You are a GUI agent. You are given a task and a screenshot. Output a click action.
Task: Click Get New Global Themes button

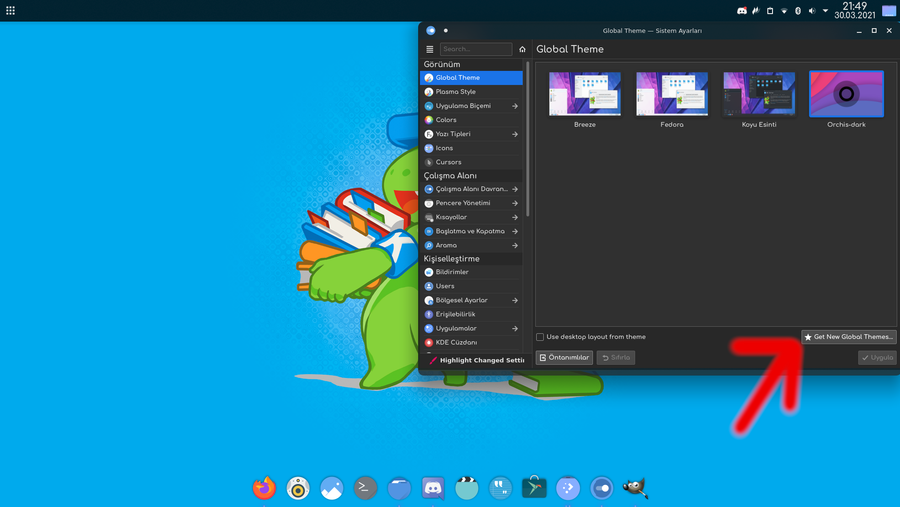[x=848, y=337]
